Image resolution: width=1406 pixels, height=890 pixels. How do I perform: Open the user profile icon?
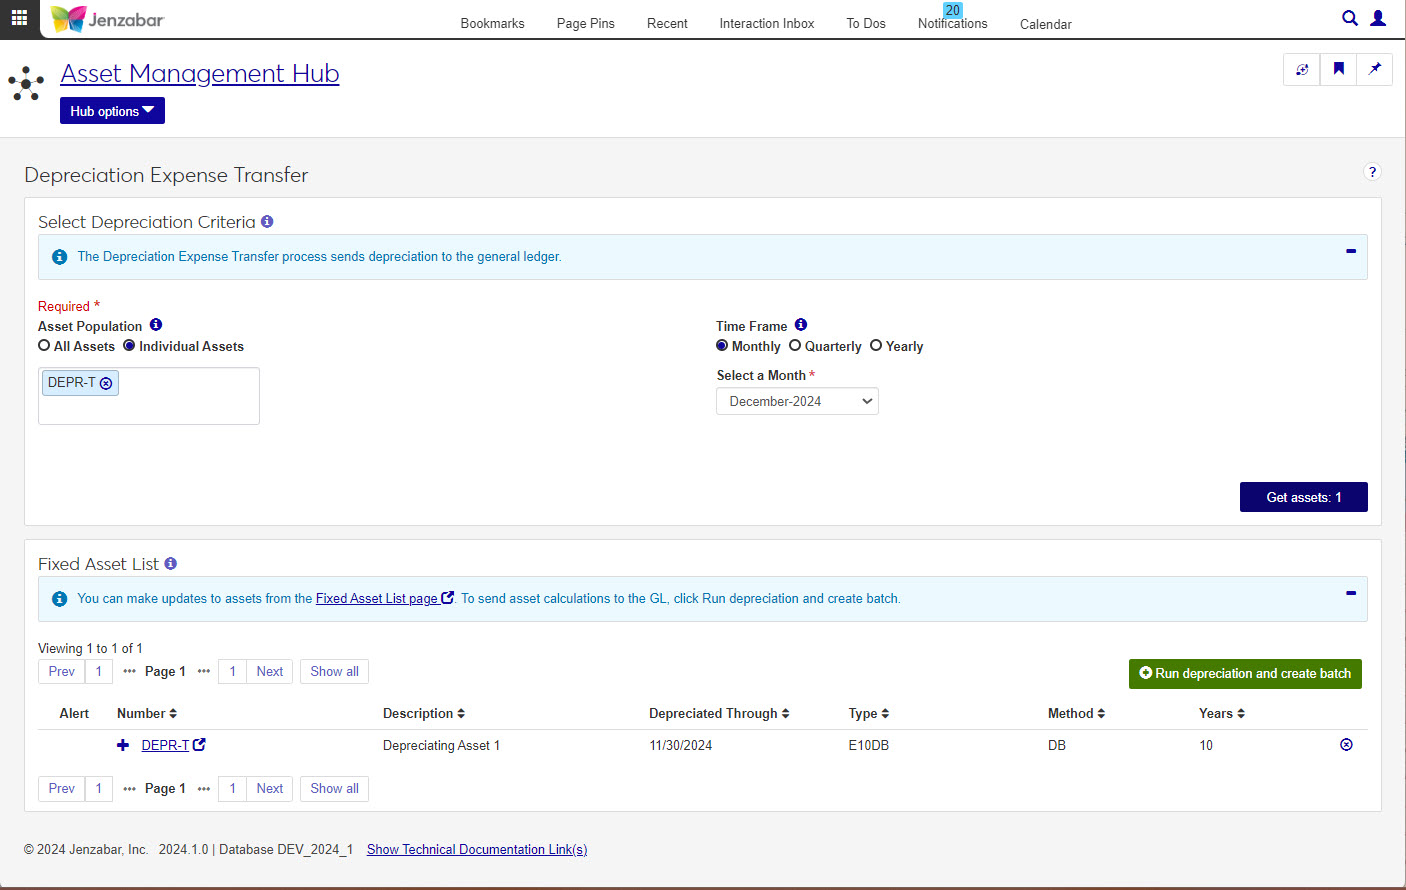point(1378,18)
